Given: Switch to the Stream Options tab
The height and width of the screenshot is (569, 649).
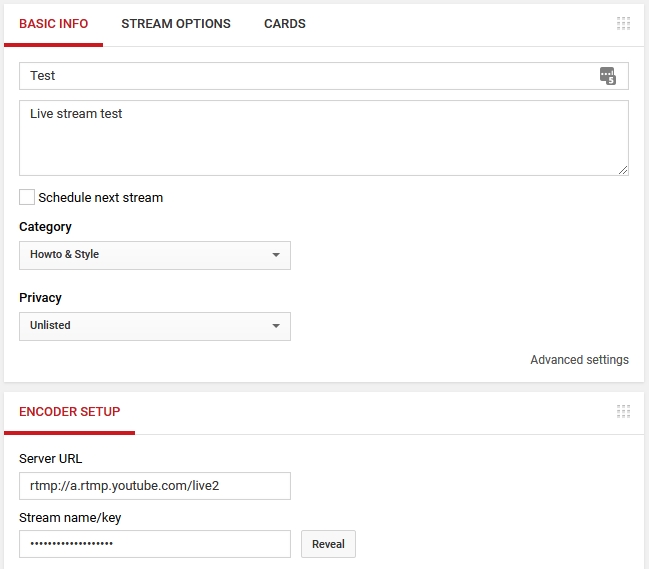Looking at the screenshot, I should point(176,24).
